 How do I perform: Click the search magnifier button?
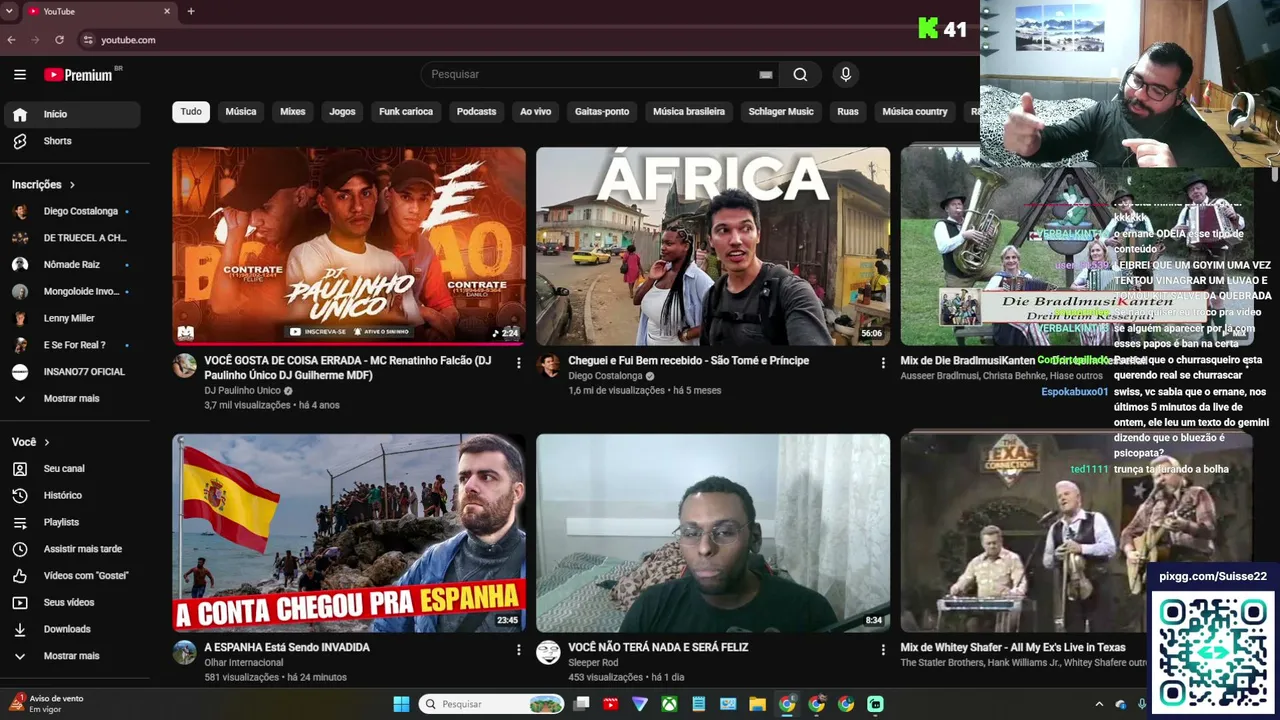pos(800,74)
